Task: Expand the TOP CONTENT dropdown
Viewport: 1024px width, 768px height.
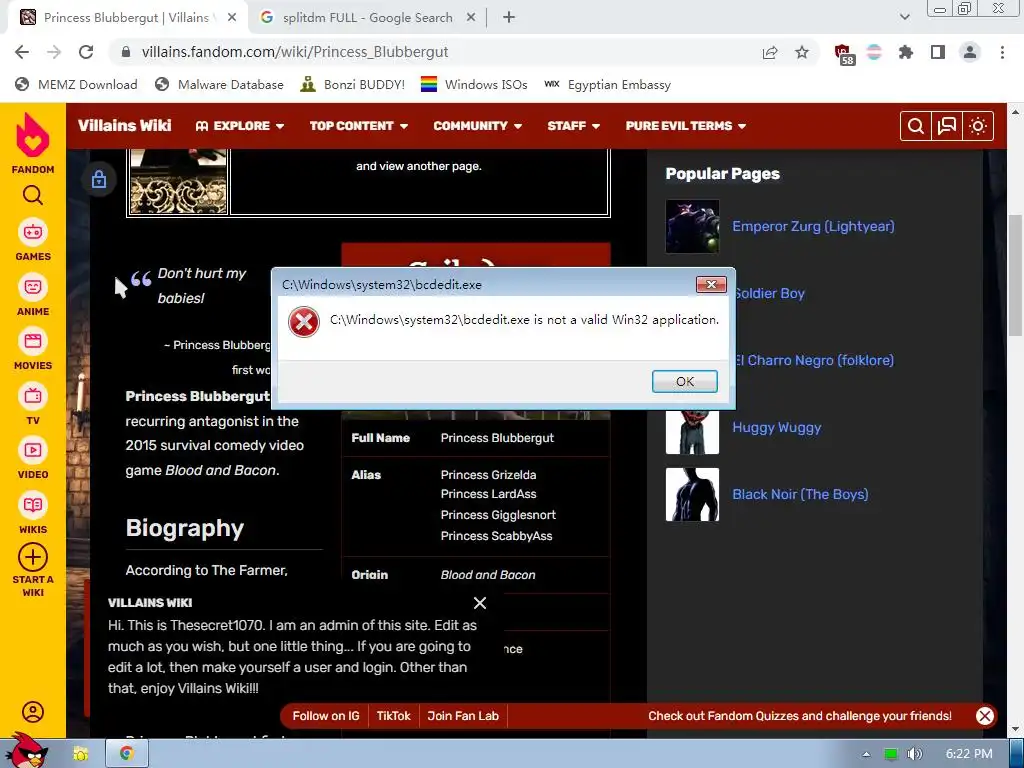Action: [359, 126]
